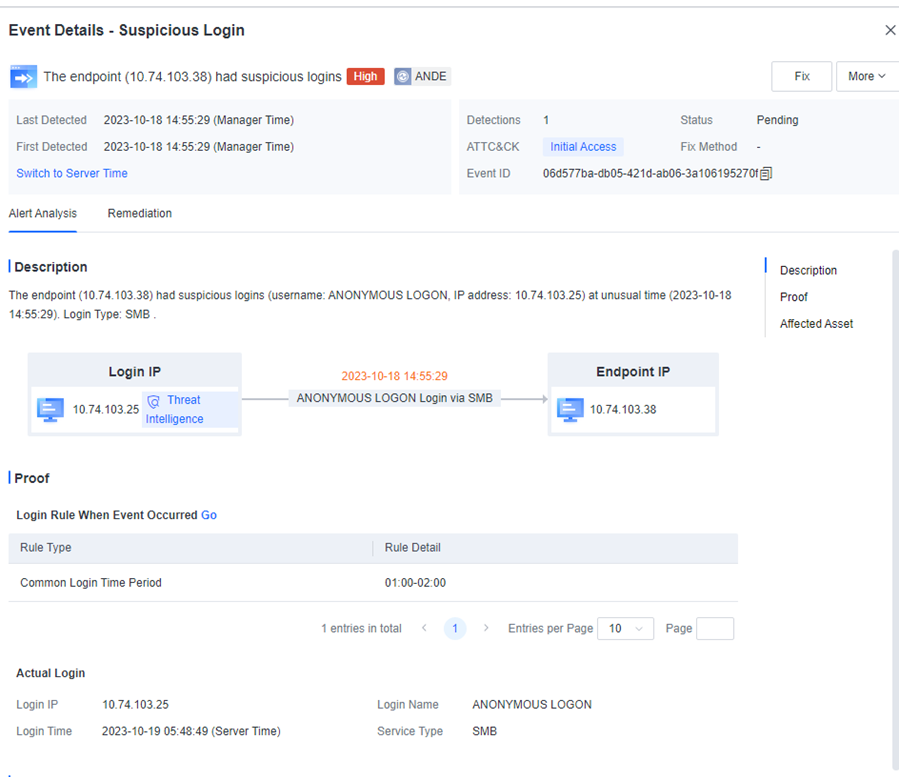Click the Initial Access ATT&CK tag
Screen dimensions: 914x777
pyautogui.click(x=583, y=147)
